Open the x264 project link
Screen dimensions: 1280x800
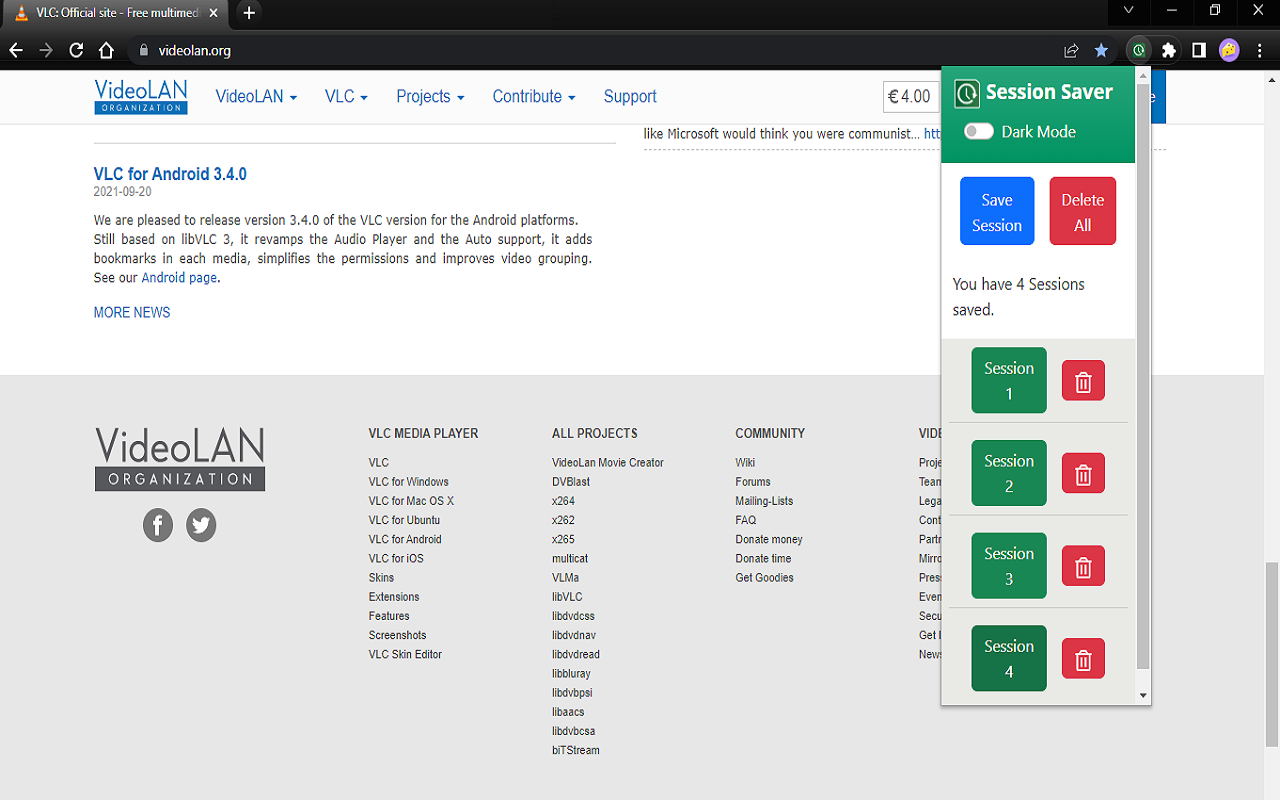click(x=563, y=501)
